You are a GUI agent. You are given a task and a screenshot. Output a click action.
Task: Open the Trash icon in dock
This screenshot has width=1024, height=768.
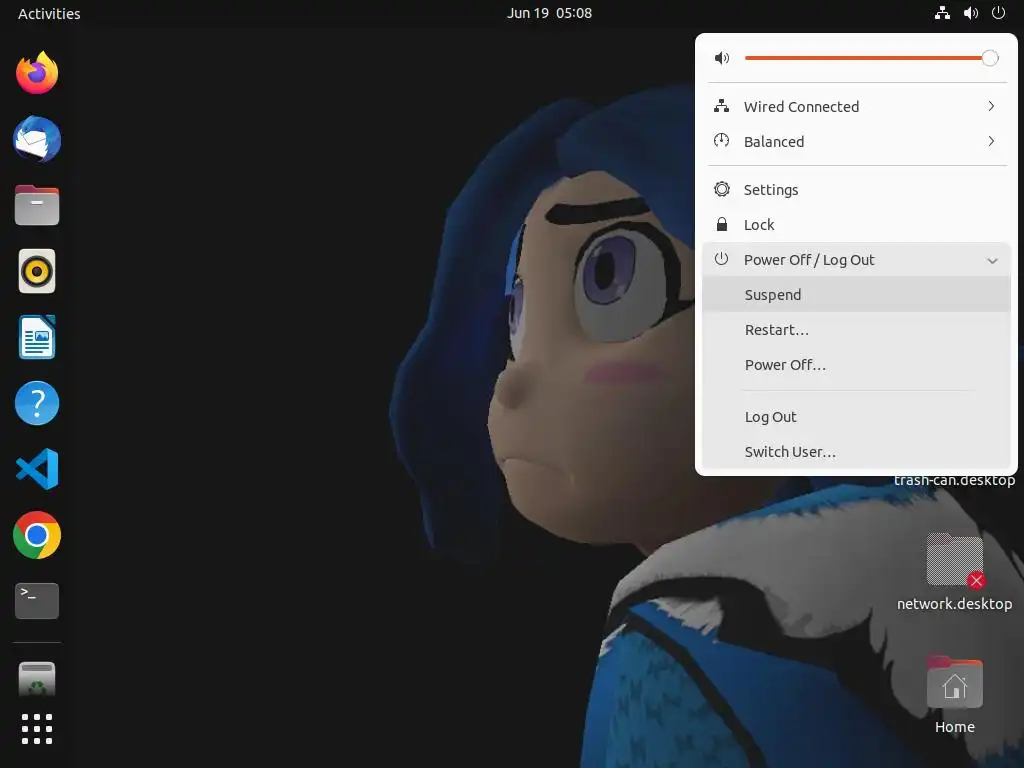(37, 679)
